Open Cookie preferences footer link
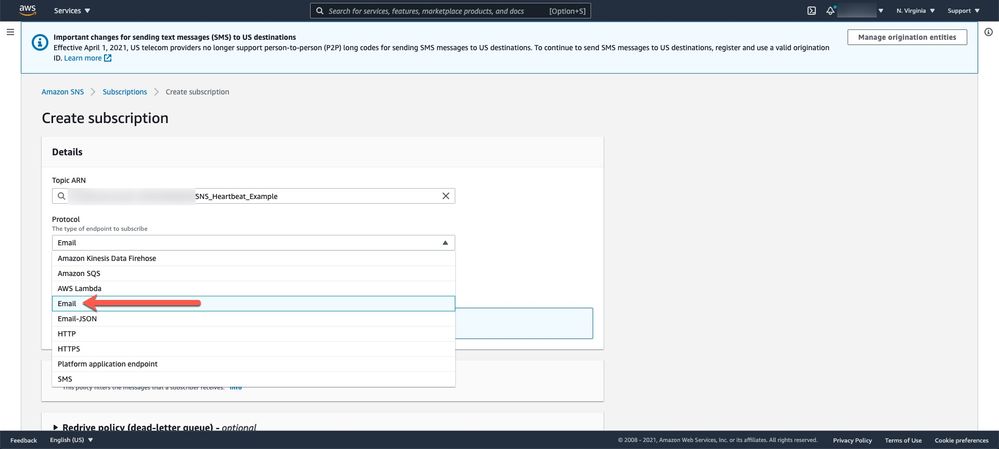Screen dimensions: 999x449 961,440
